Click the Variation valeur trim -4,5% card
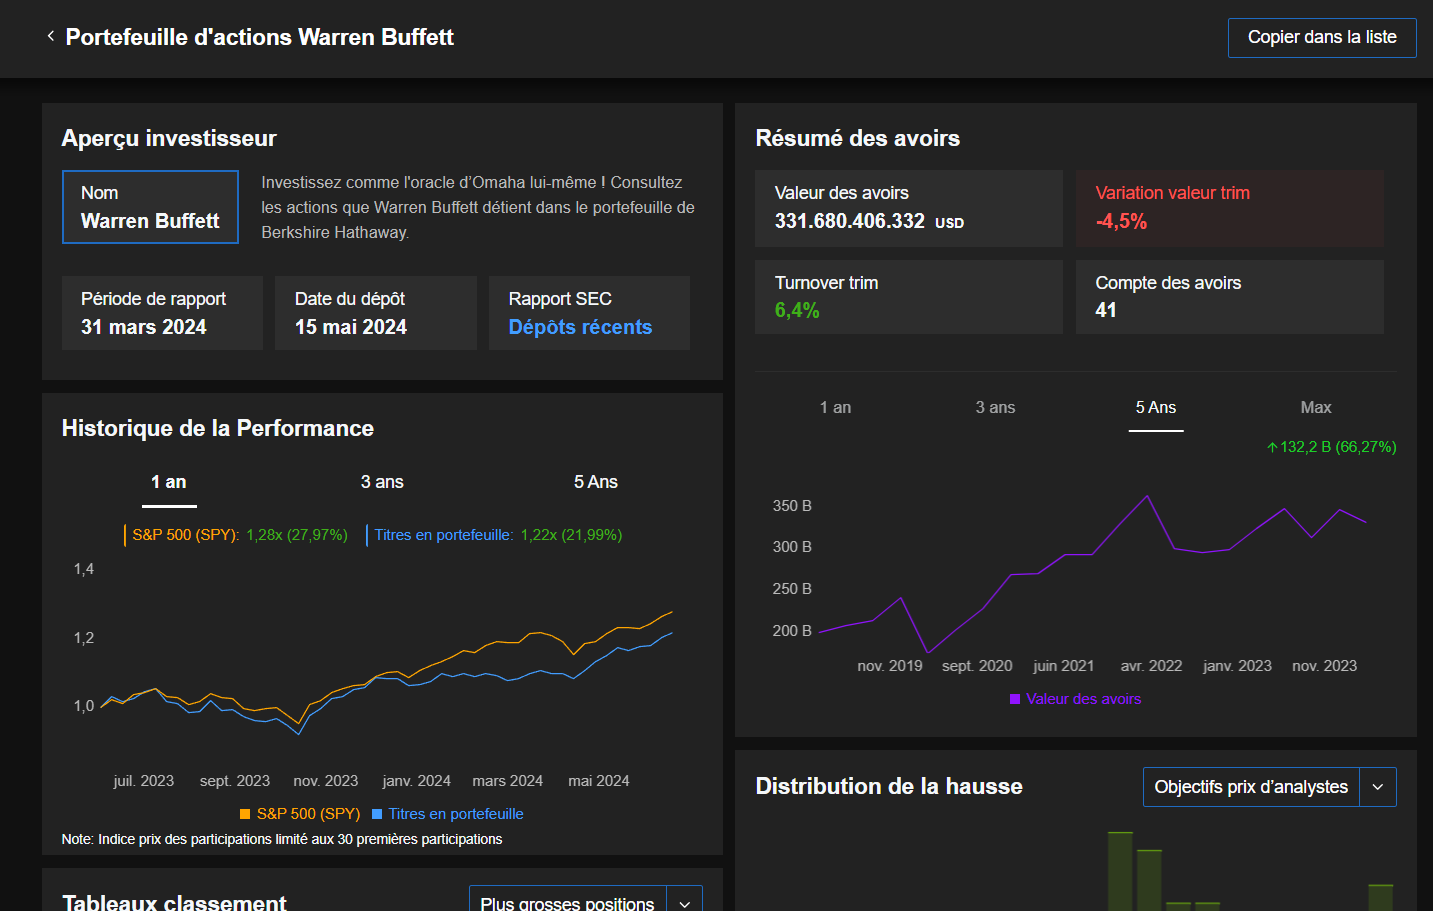 pyautogui.click(x=1230, y=208)
